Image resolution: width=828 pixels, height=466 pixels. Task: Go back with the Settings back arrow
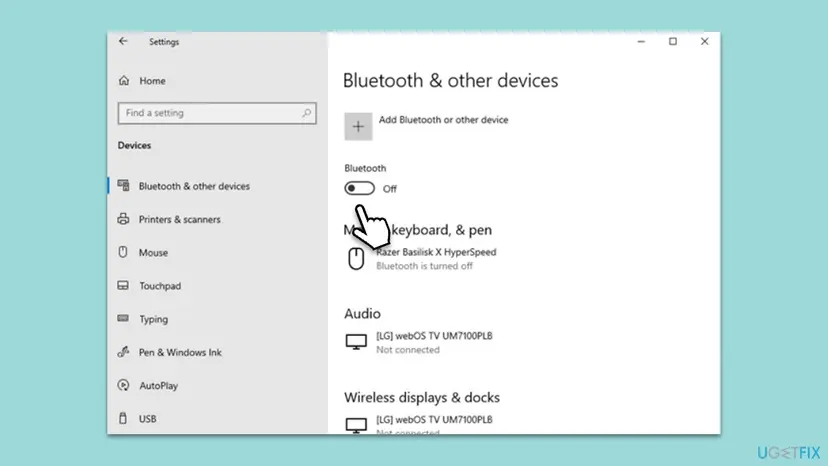point(123,41)
